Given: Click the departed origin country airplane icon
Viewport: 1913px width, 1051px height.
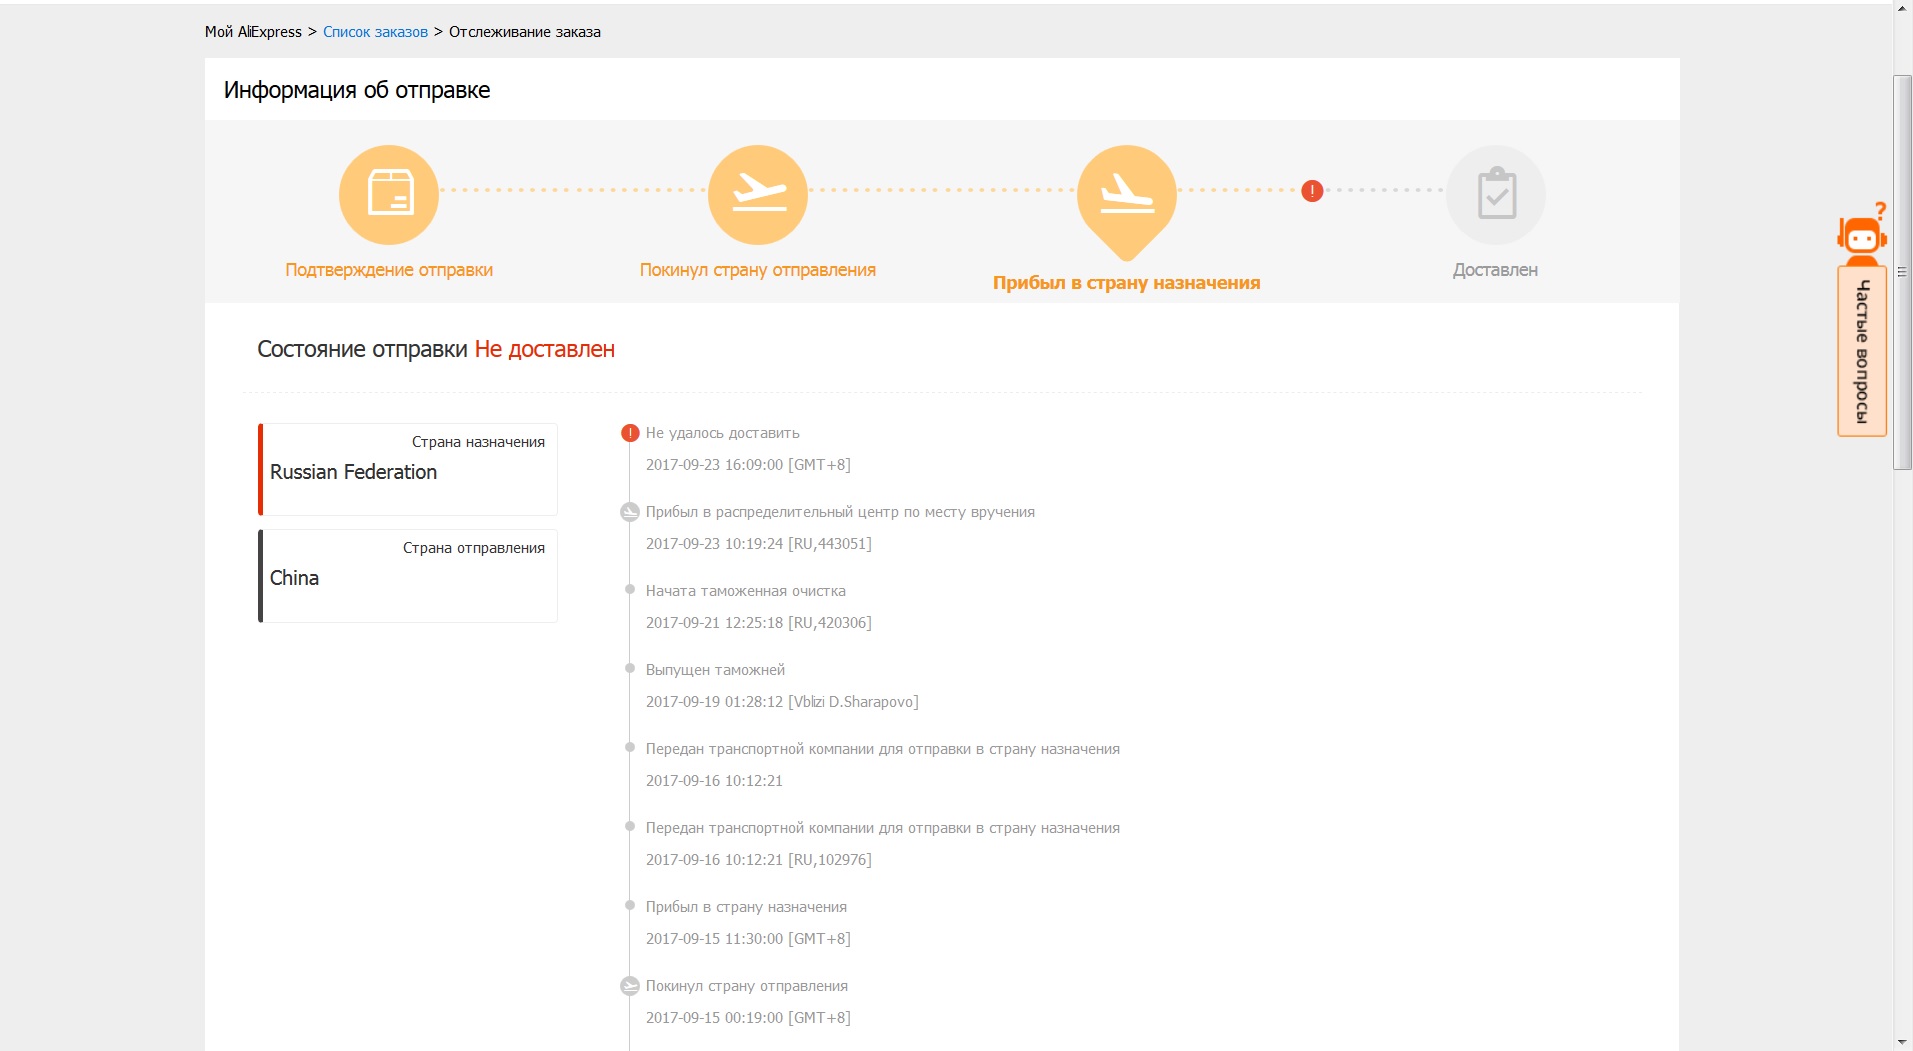Looking at the screenshot, I should 758,194.
